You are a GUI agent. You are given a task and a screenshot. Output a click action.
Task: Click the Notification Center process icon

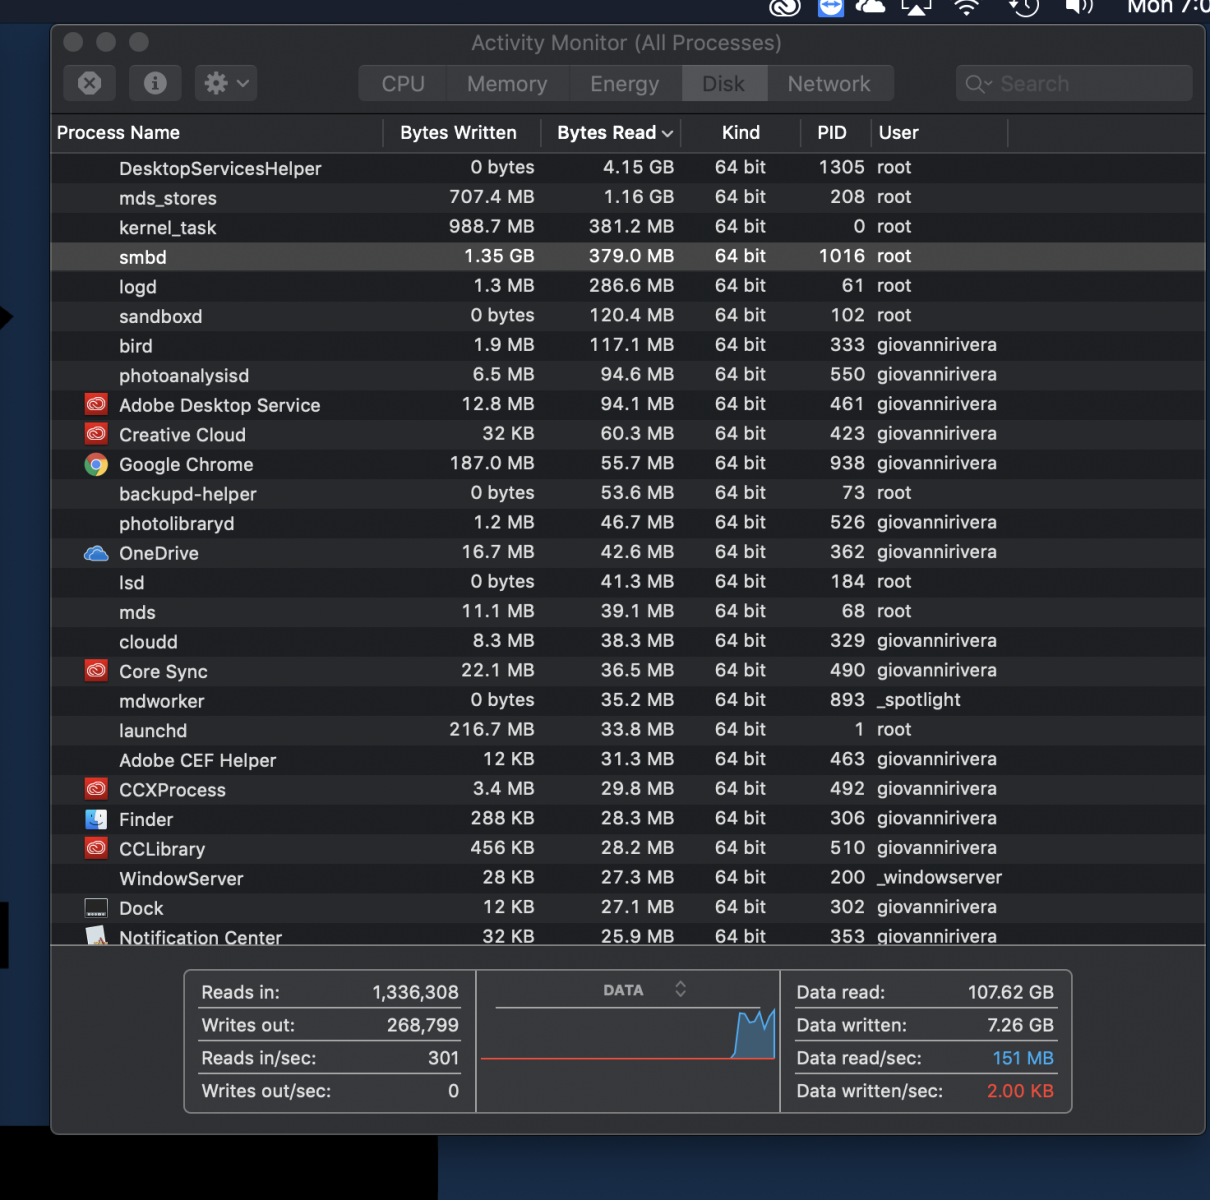pos(96,936)
